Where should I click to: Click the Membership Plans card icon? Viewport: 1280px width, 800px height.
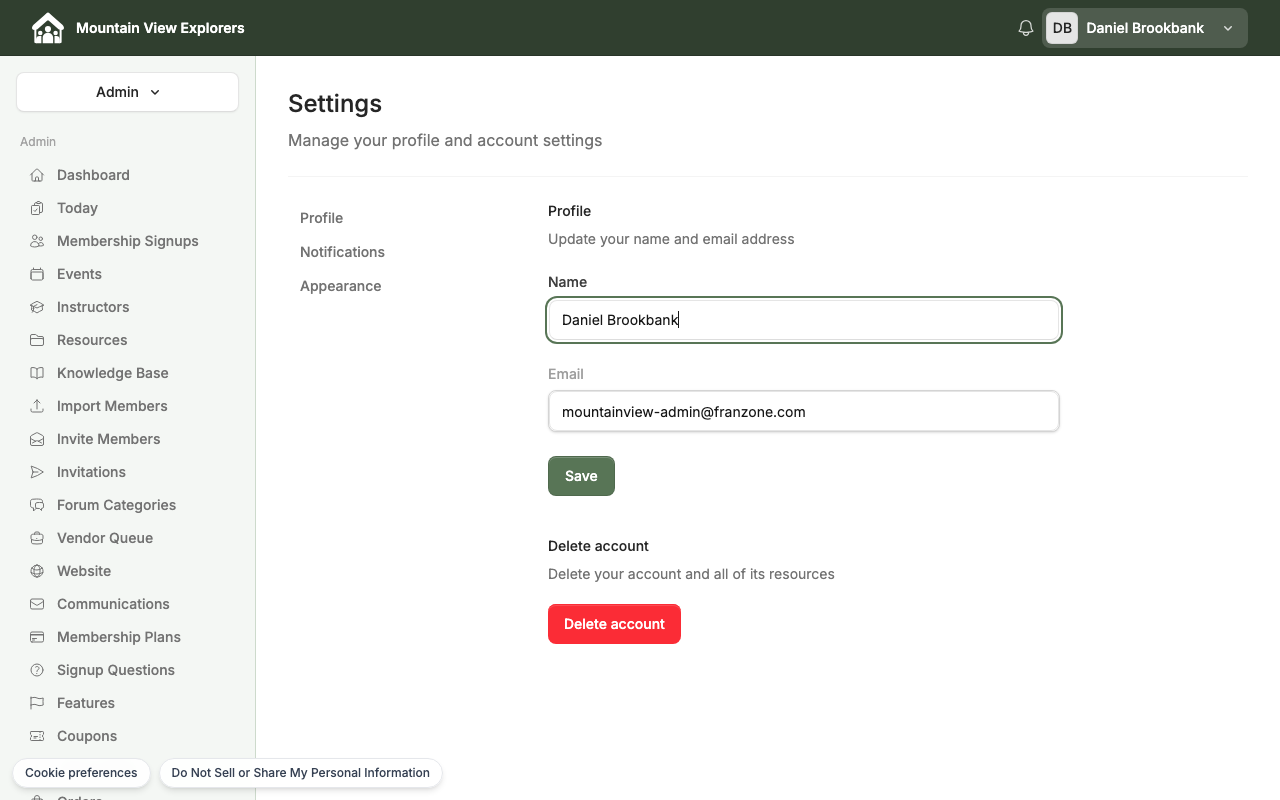click(37, 637)
